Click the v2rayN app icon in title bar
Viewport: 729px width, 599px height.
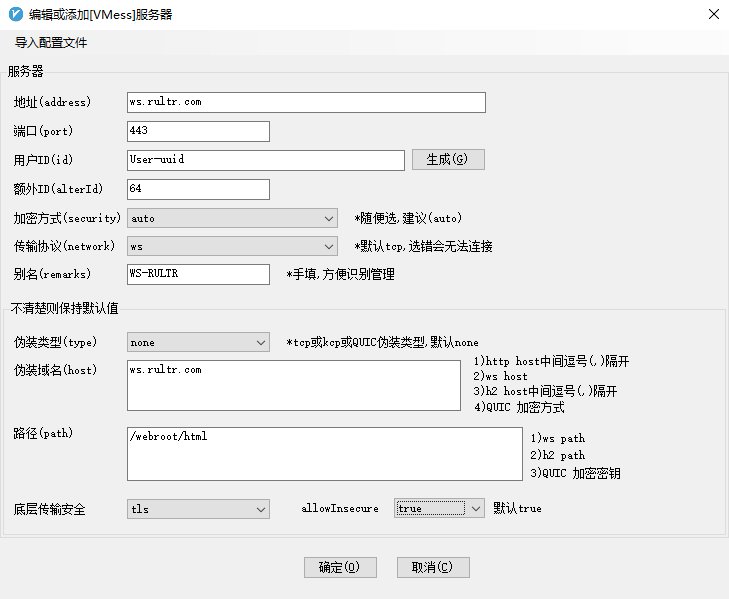click(15, 14)
